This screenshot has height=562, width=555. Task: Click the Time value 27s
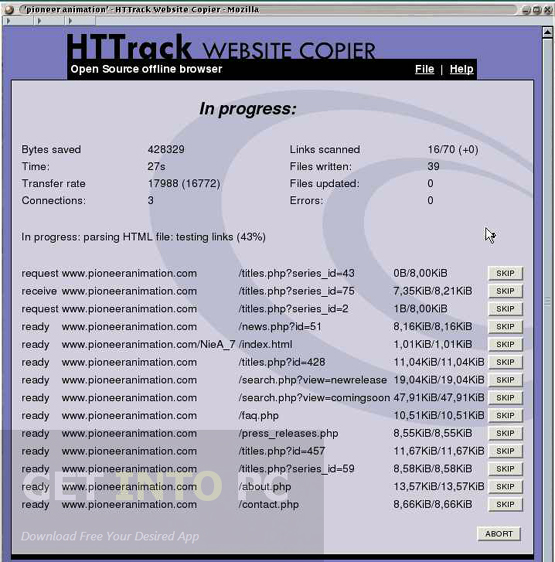click(x=156, y=166)
